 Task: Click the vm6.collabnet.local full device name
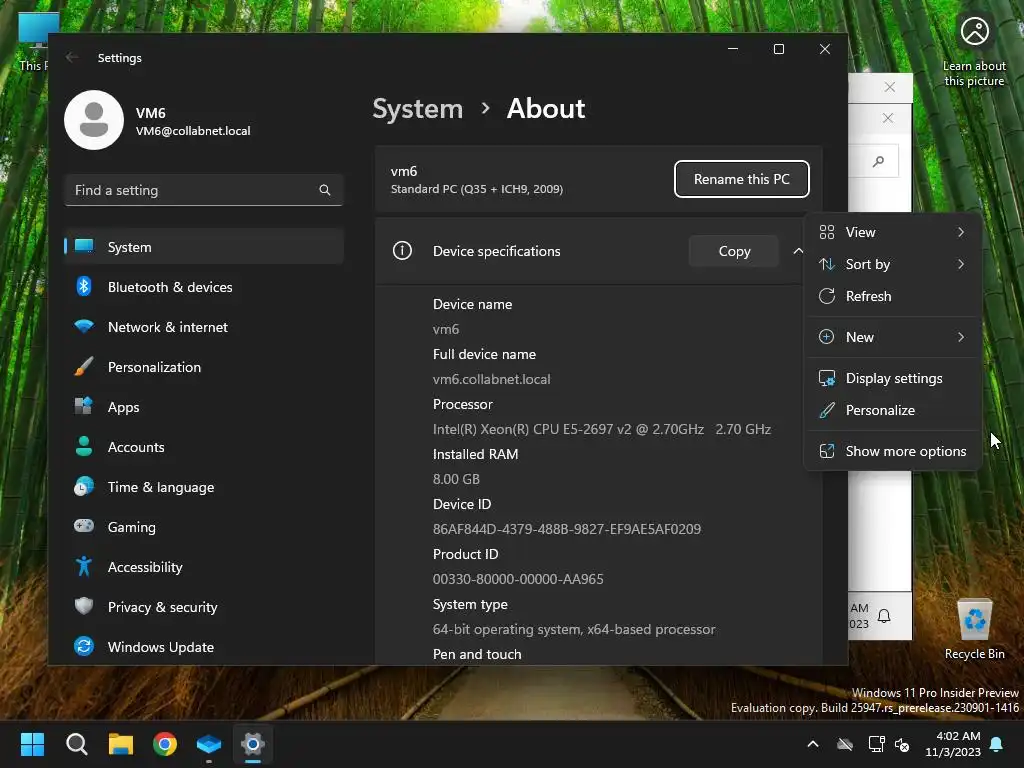pyautogui.click(x=491, y=379)
